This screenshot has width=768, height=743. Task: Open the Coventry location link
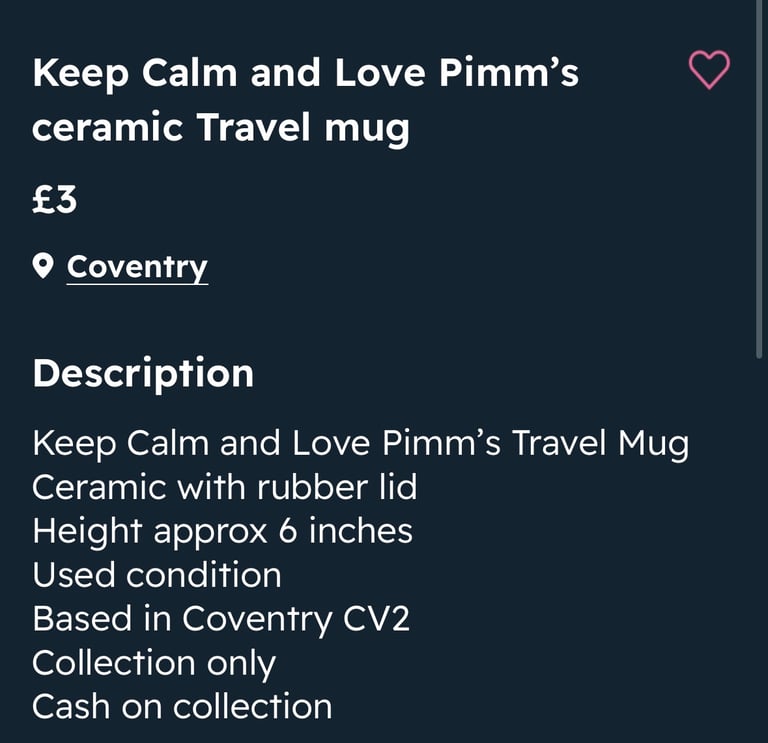coord(137,267)
